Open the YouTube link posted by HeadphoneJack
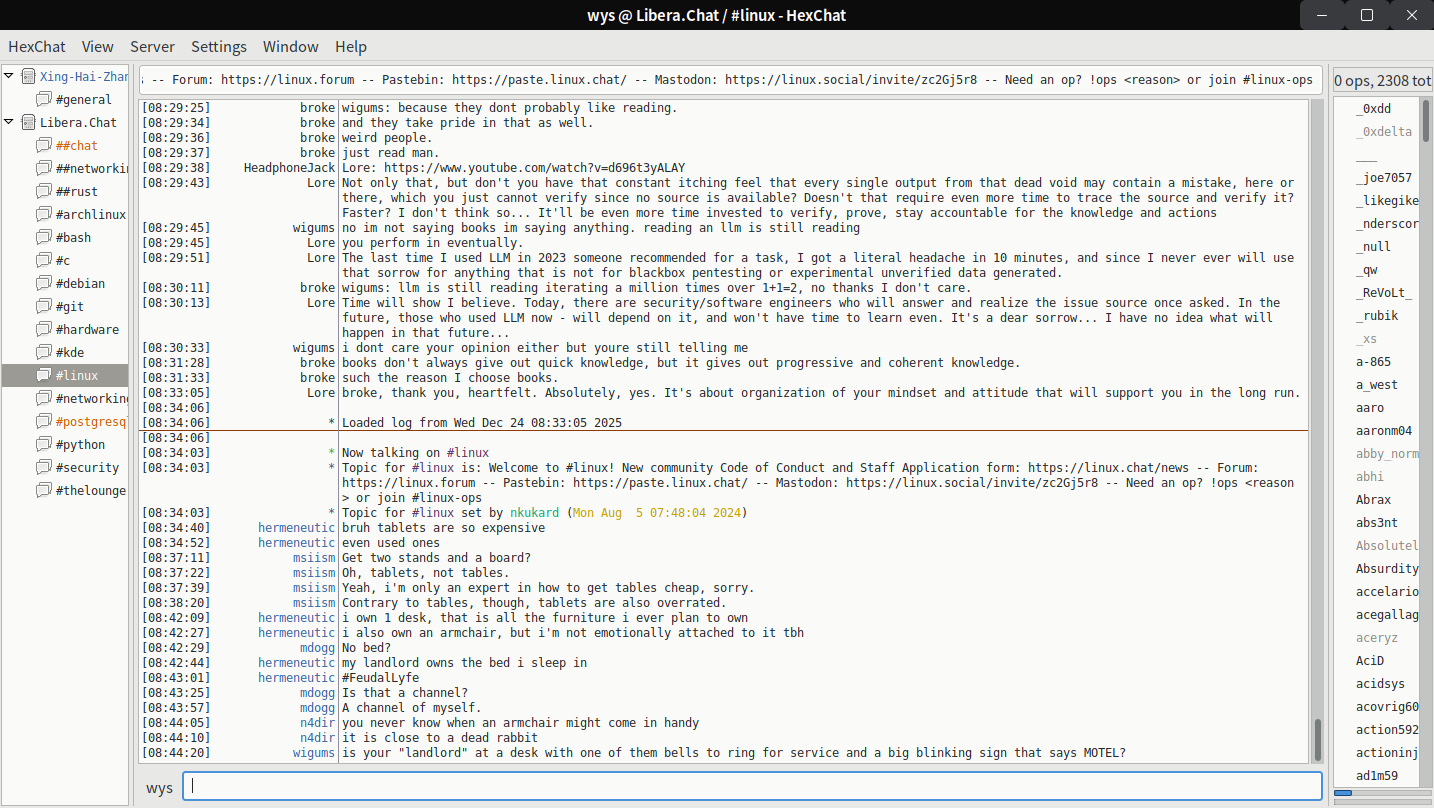 [534, 168]
